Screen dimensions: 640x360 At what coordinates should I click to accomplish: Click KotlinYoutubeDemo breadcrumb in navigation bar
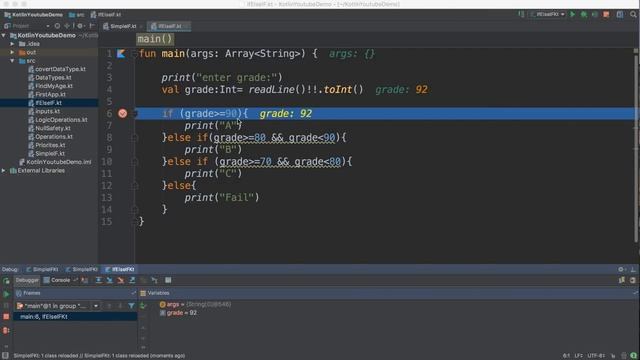33,15
